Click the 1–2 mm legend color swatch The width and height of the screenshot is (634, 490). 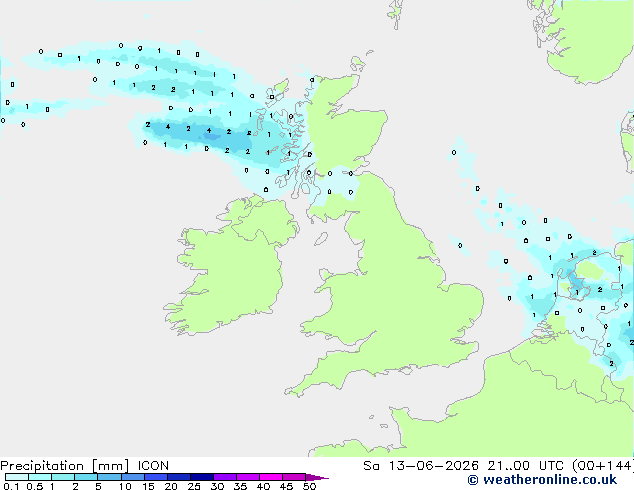coord(63,477)
